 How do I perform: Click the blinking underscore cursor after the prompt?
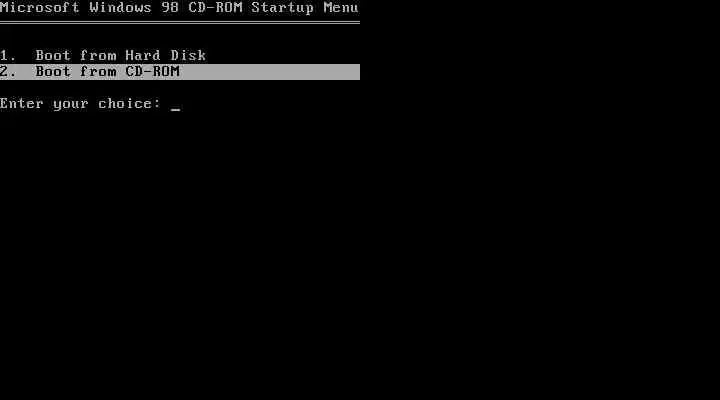(175, 109)
